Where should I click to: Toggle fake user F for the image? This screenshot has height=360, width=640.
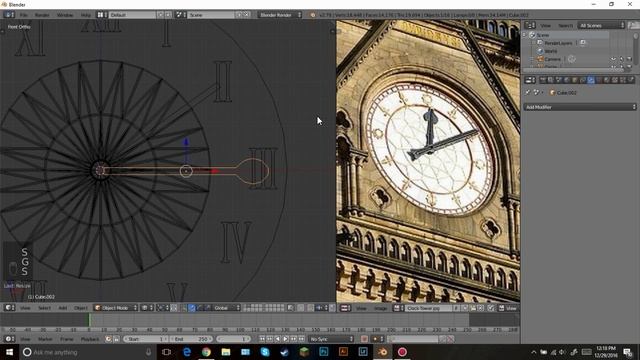[456, 308]
